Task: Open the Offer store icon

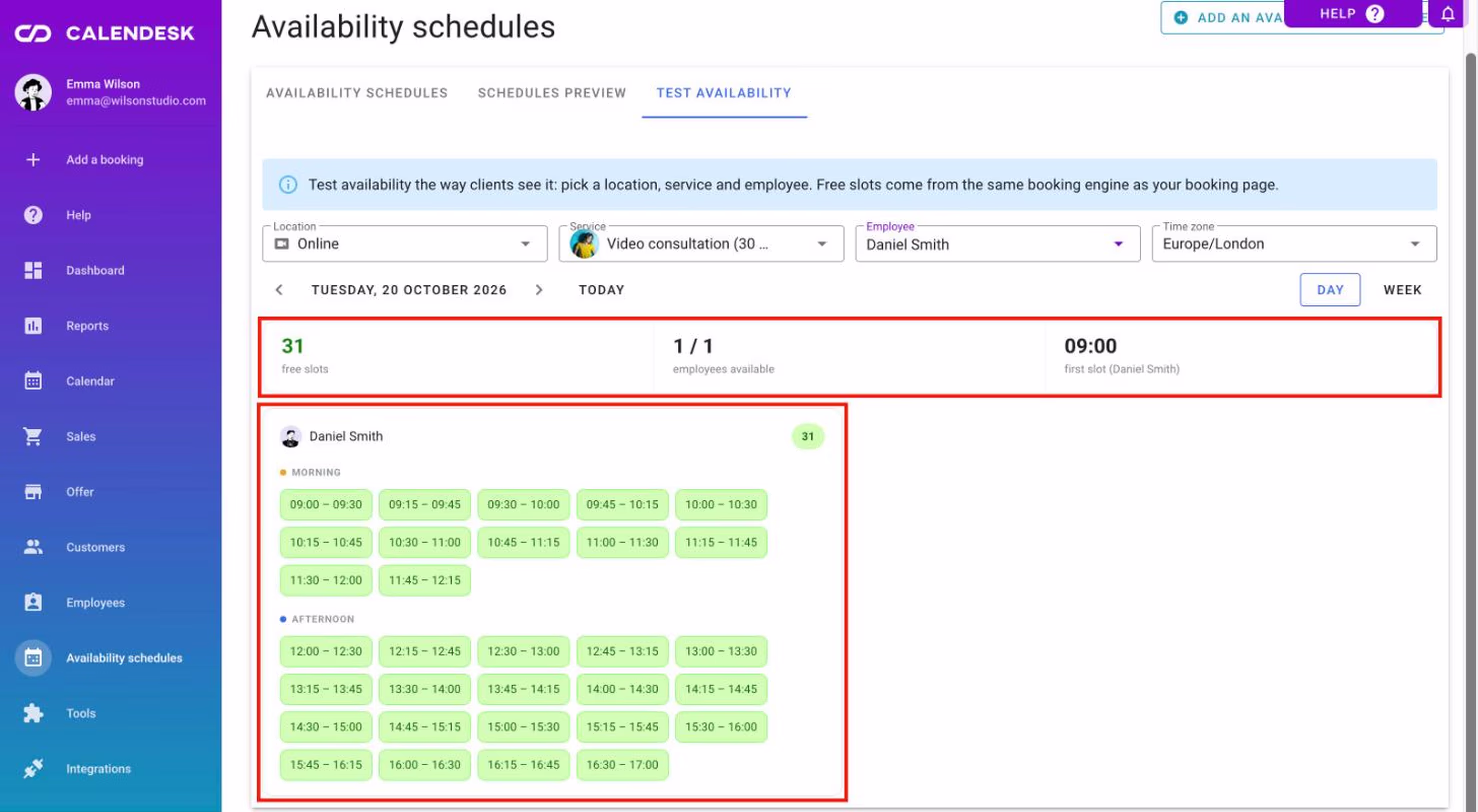Action: pos(33,492)
